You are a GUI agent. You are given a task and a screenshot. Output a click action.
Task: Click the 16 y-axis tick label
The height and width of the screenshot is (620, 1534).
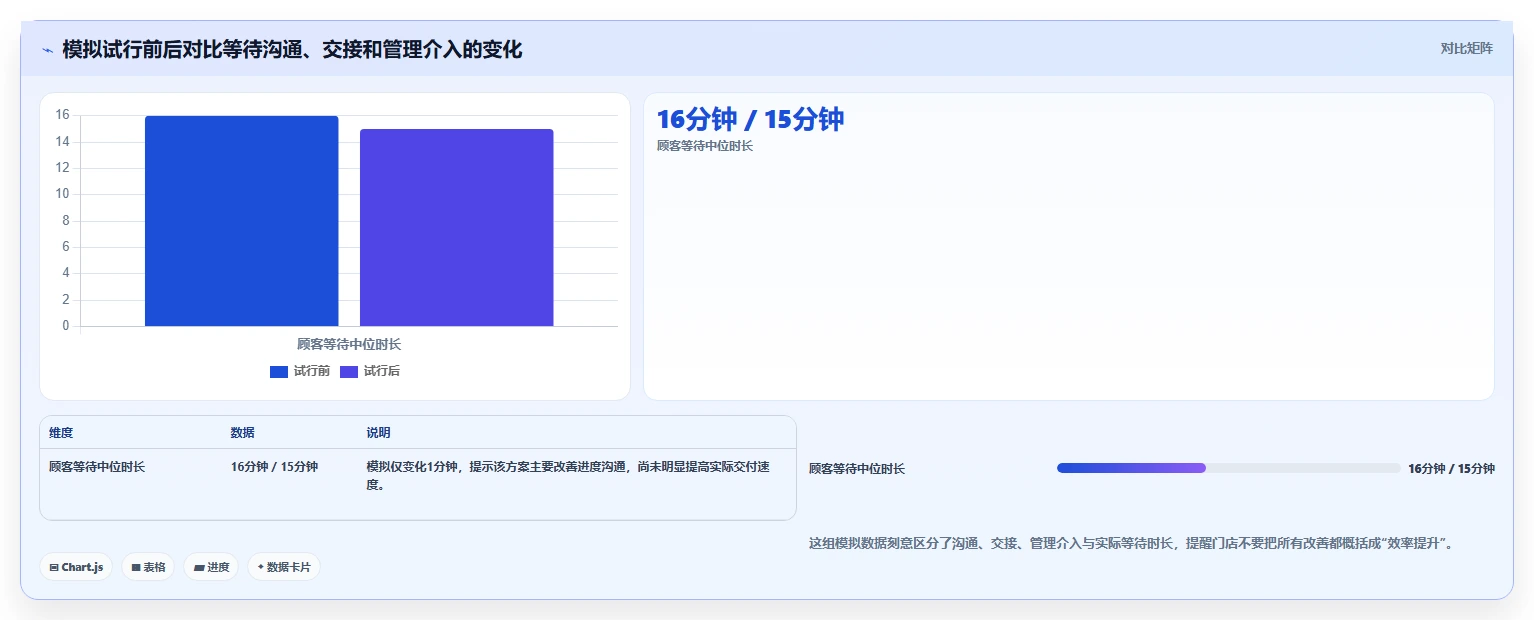(x=62, y=115)
